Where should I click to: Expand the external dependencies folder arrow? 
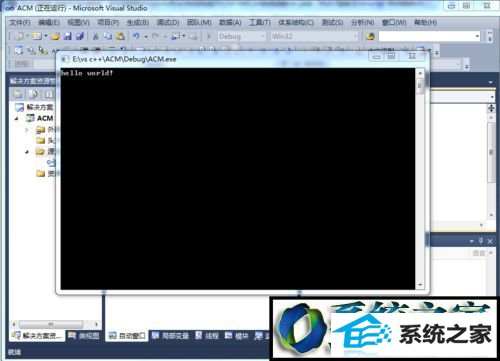[27, 129]
